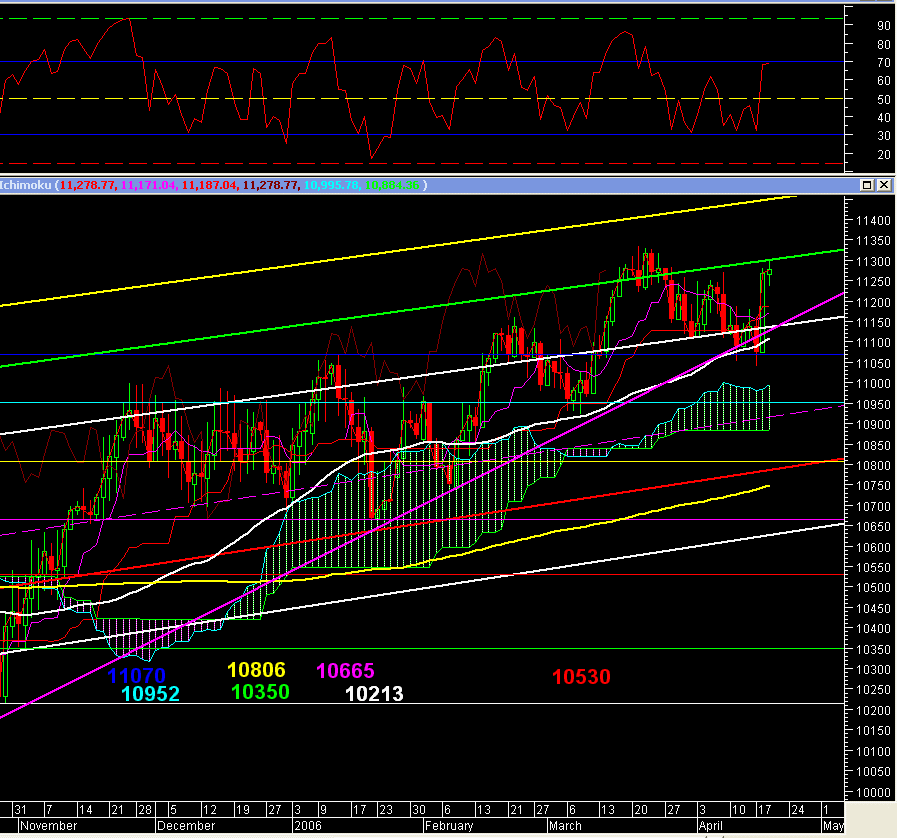Click the 19 date label in December

(243, 810)
